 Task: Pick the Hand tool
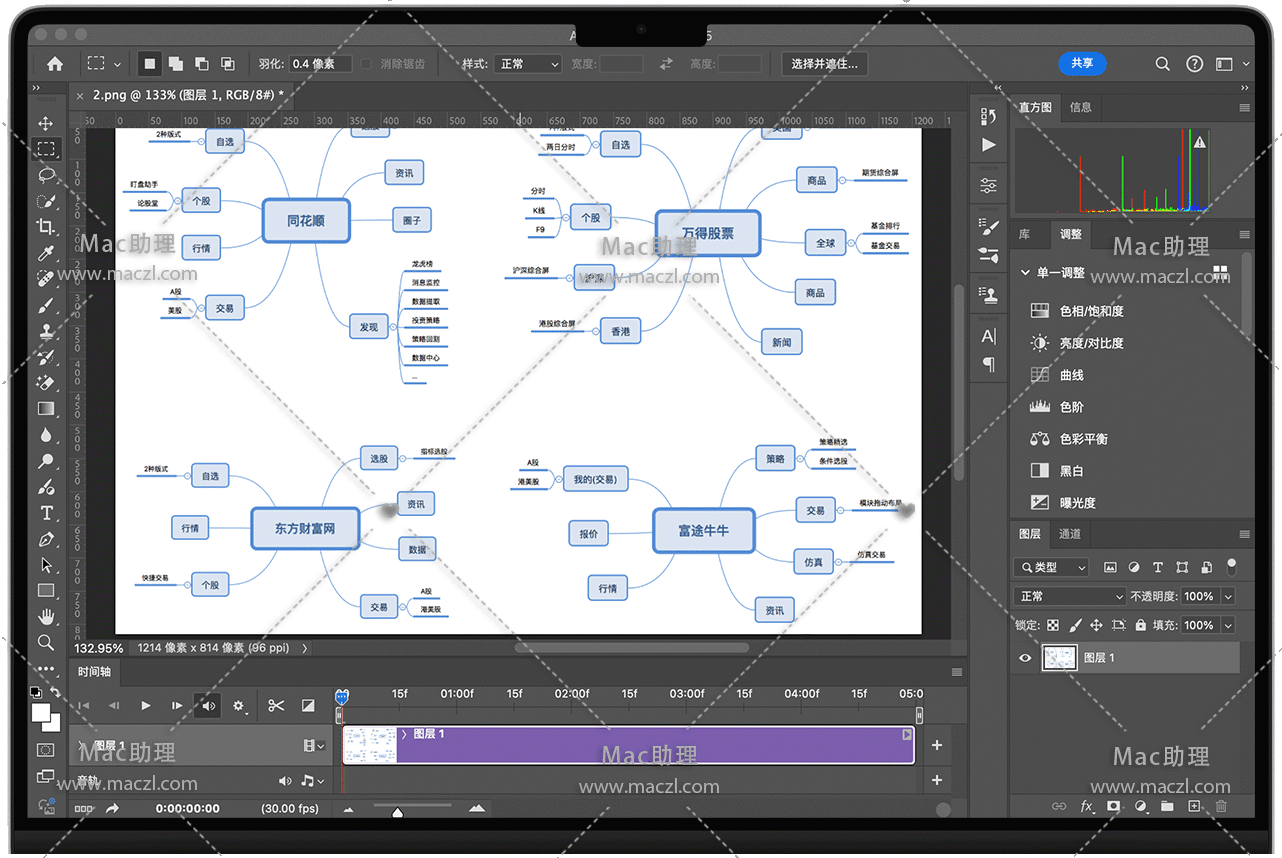tap(46, 616)
